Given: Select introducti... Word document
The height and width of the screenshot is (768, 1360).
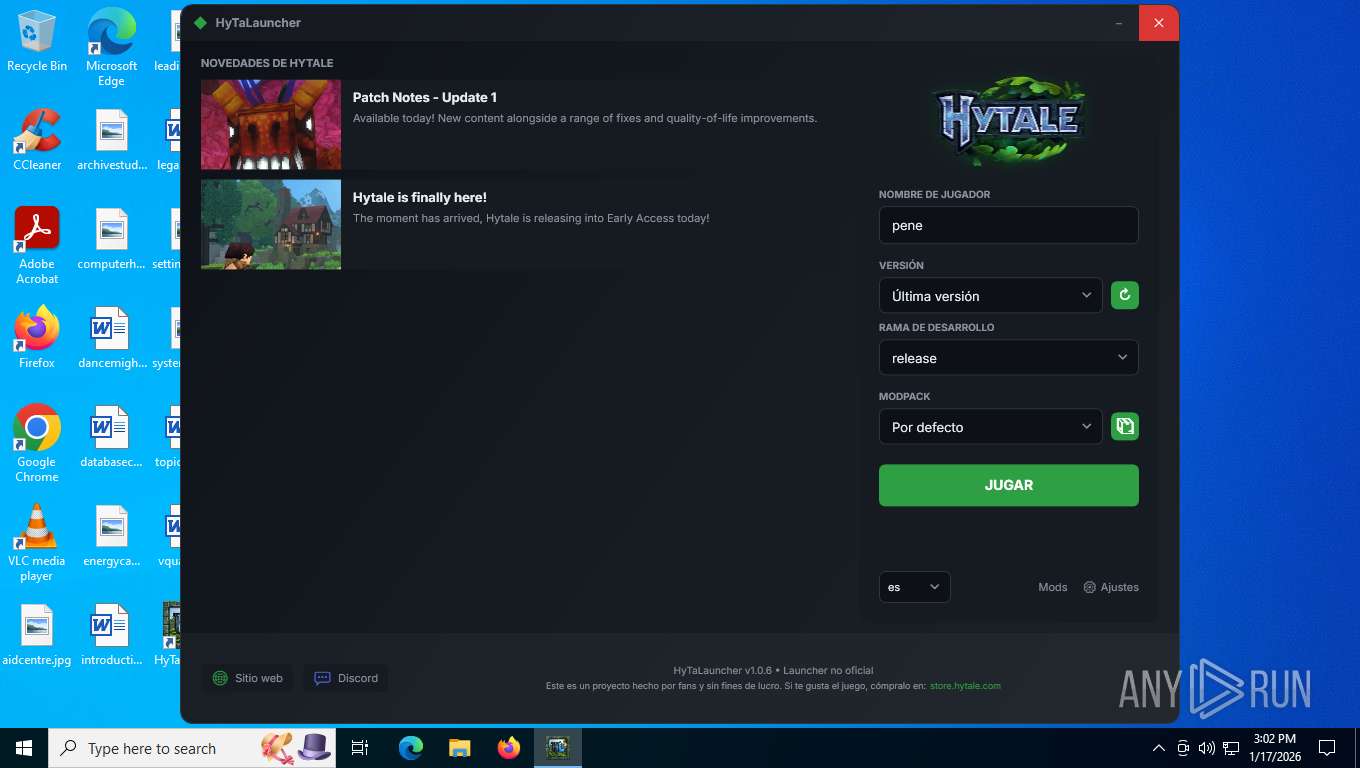Looking at the screenshot, I should click(x=111, y=635).
